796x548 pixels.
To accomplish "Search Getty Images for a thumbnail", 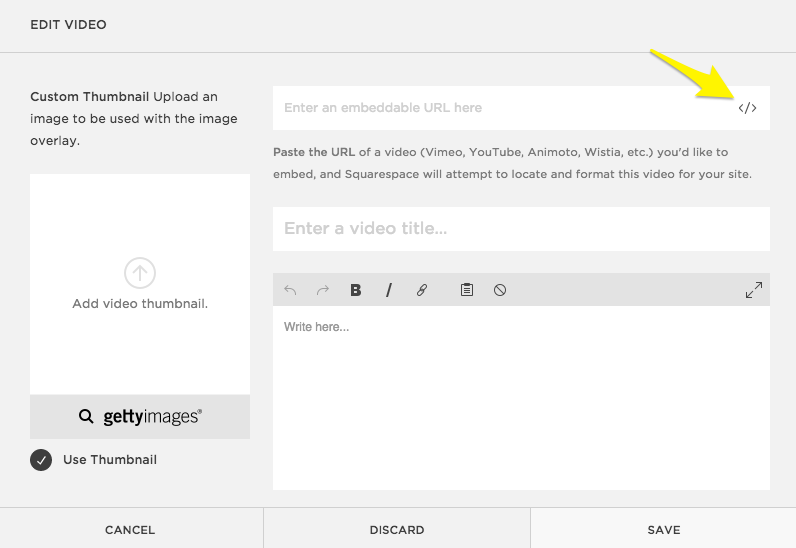I will pyautogui.click(x=140, y=417).
